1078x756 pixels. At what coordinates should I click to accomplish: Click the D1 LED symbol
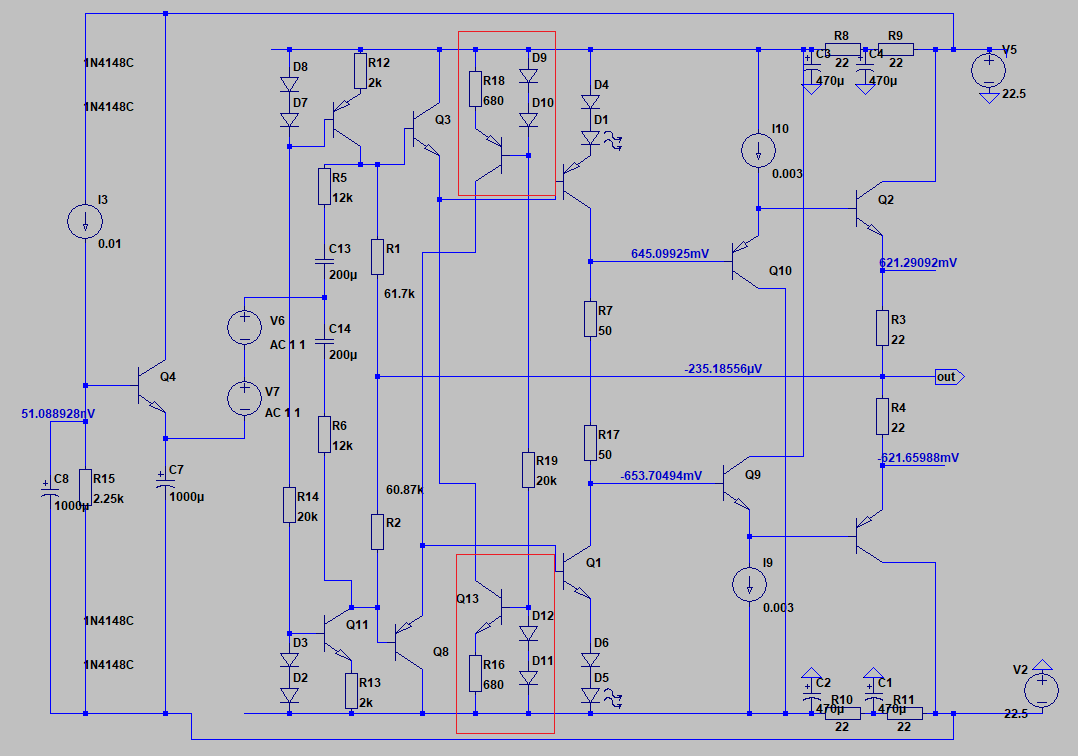(x=591, y=137)
